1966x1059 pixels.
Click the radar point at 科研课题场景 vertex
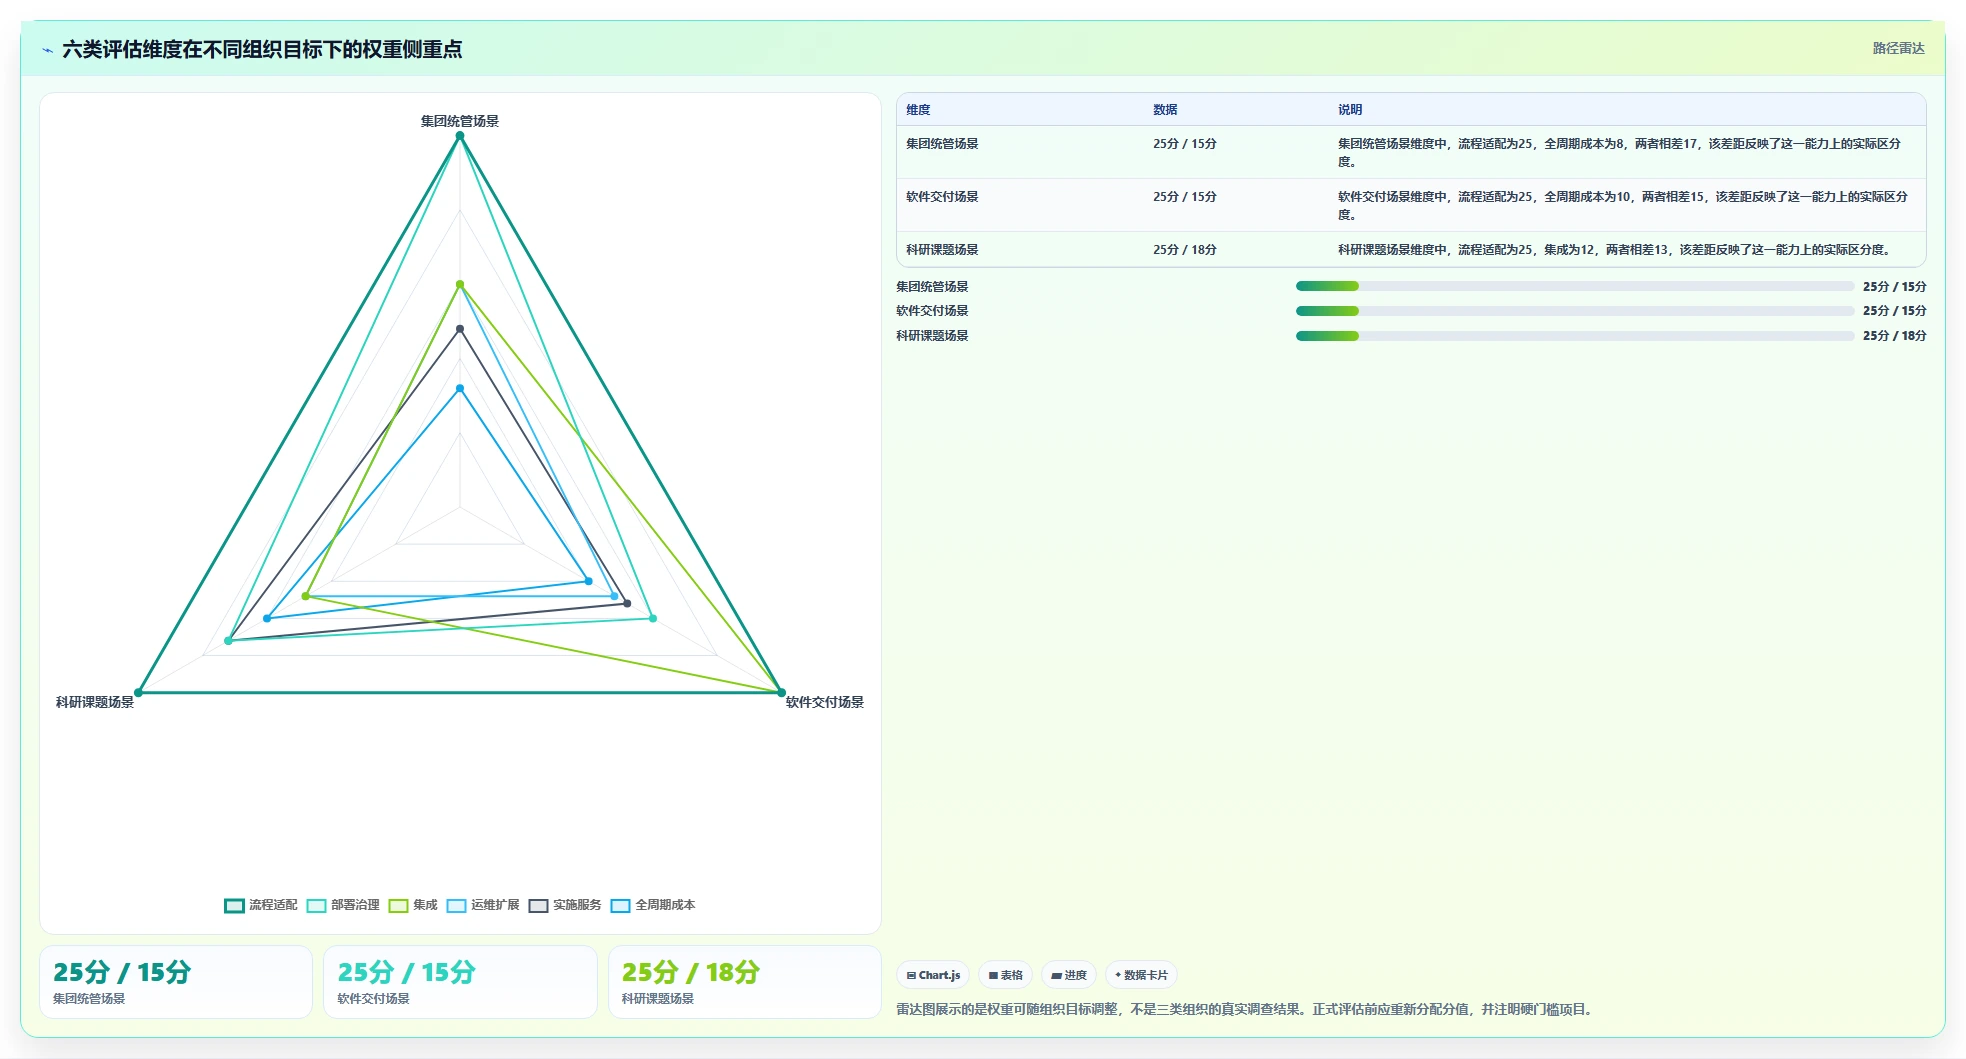(x=139, y=692)
